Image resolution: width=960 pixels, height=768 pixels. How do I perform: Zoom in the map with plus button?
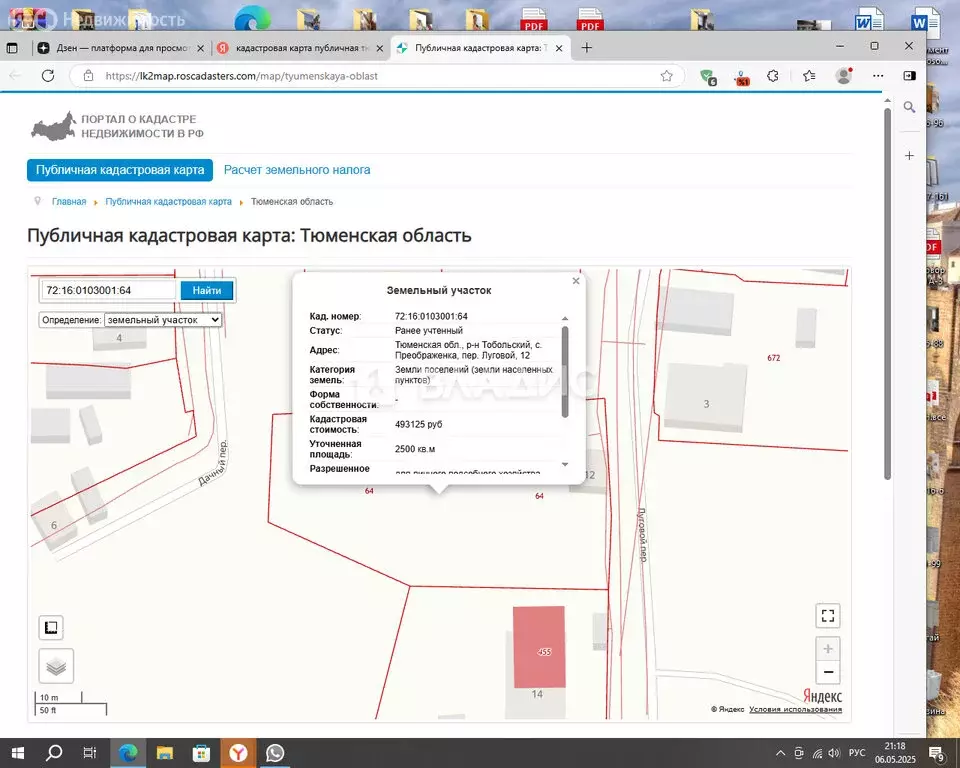click(828, 649)
